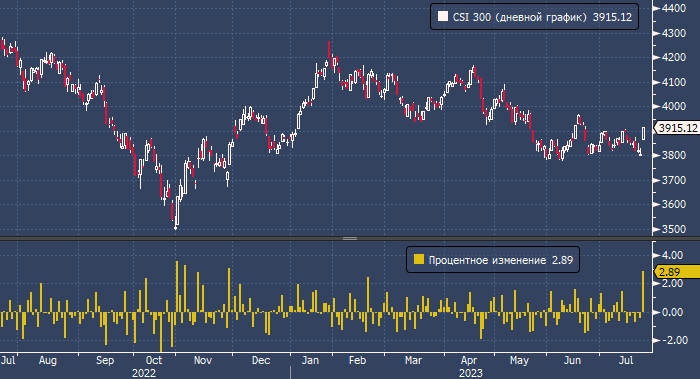
Task: Click the 3500 price axis label
Action: coord(674,229)
